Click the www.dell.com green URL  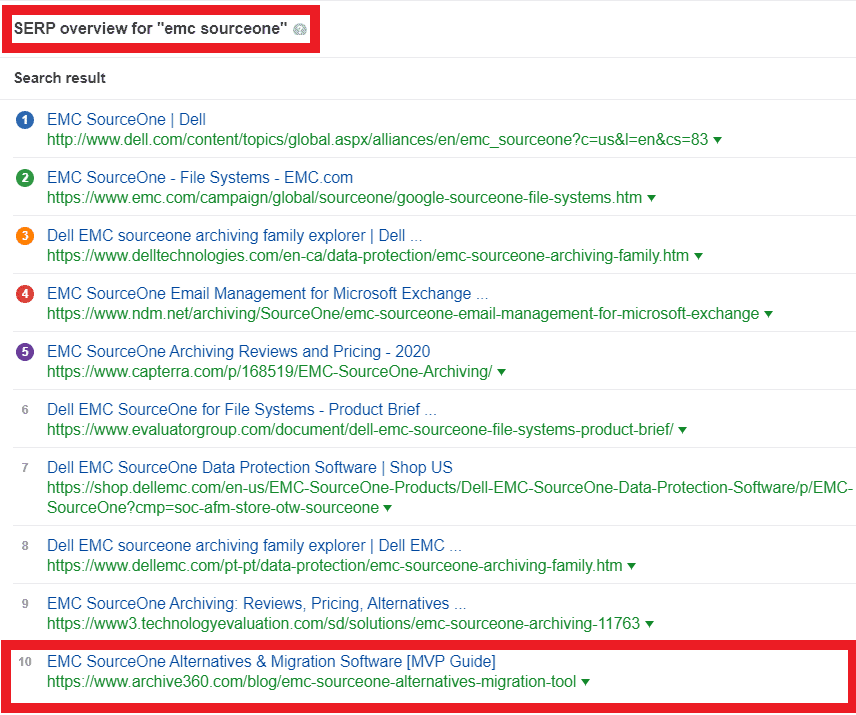coord(377,140)
